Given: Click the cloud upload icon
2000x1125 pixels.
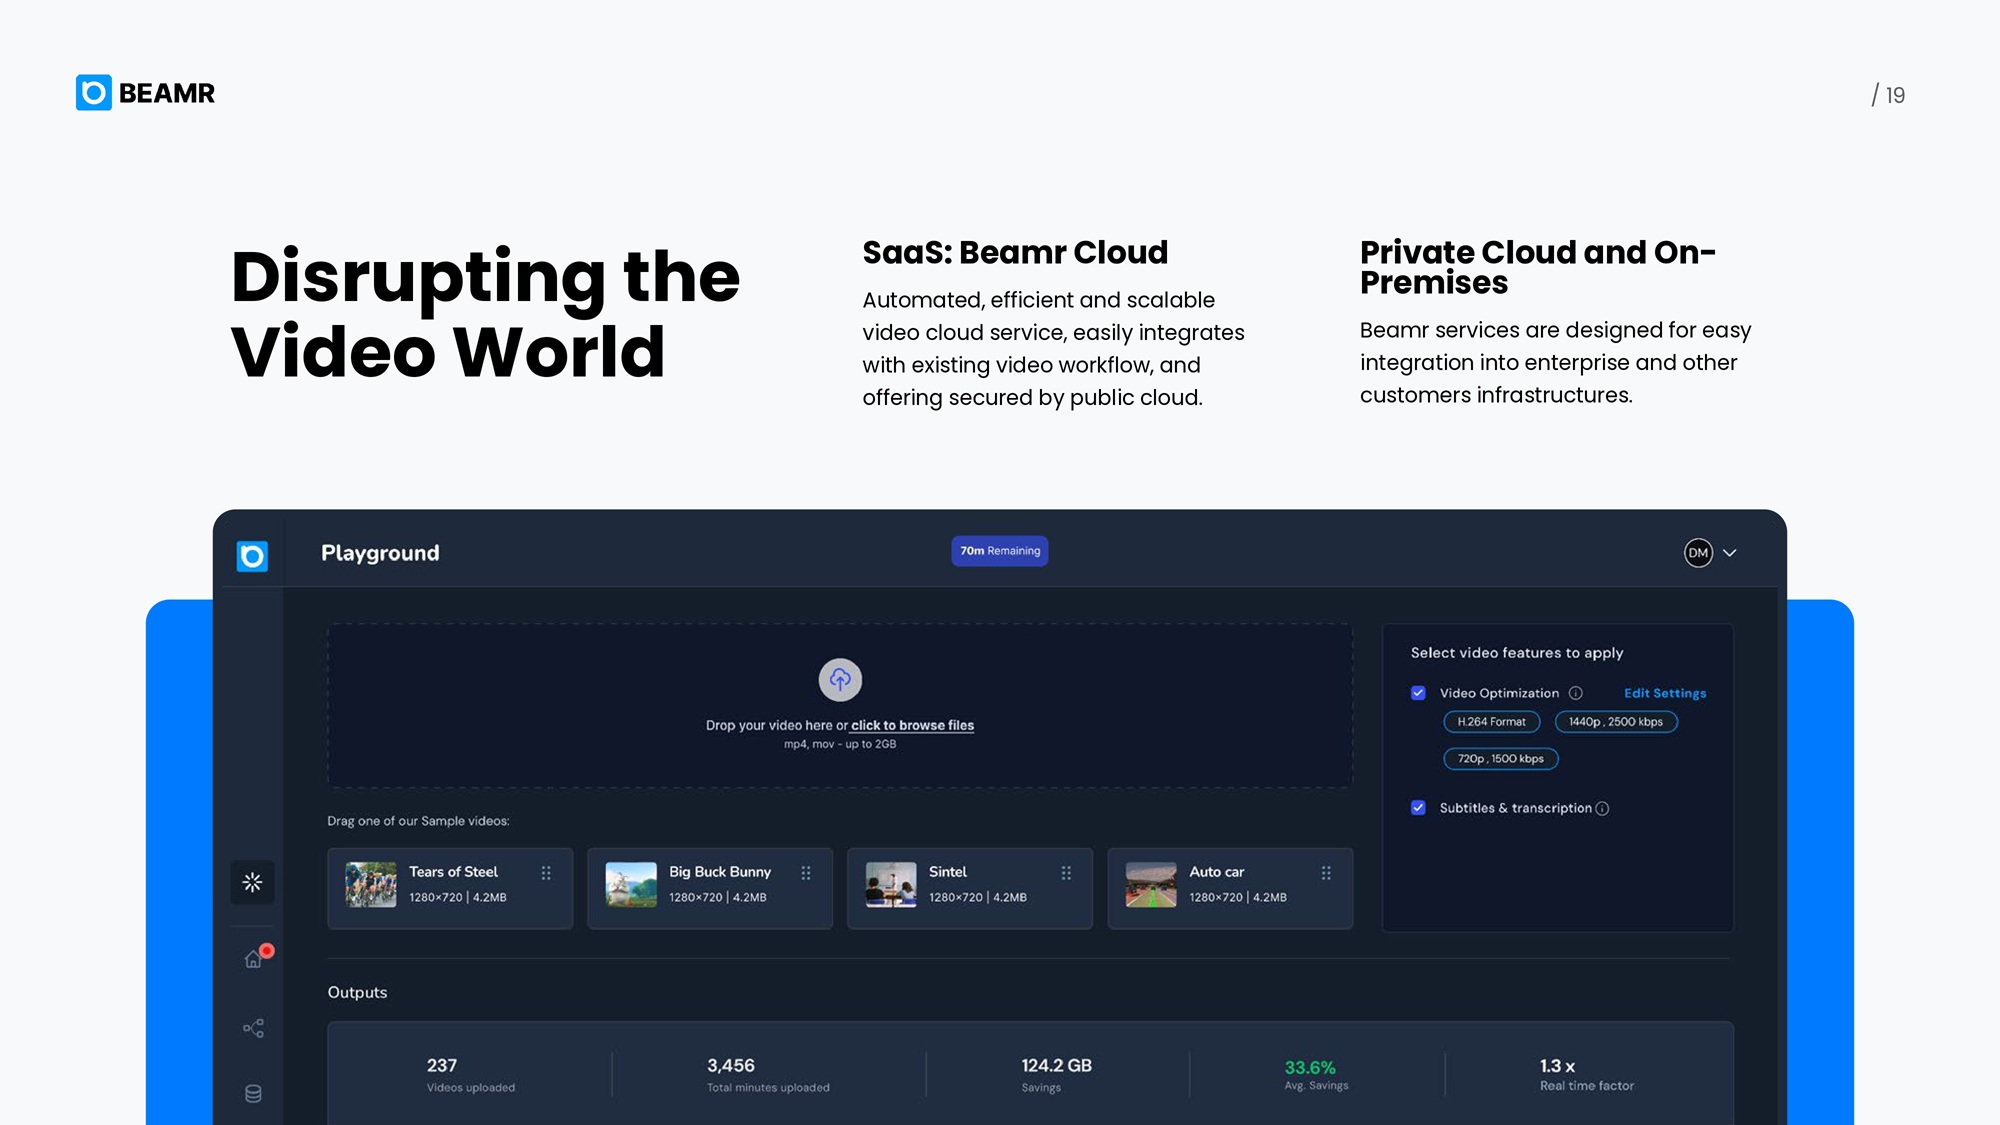Looking at the screenshot, I should pyautogui.click(x=840, y=680).
